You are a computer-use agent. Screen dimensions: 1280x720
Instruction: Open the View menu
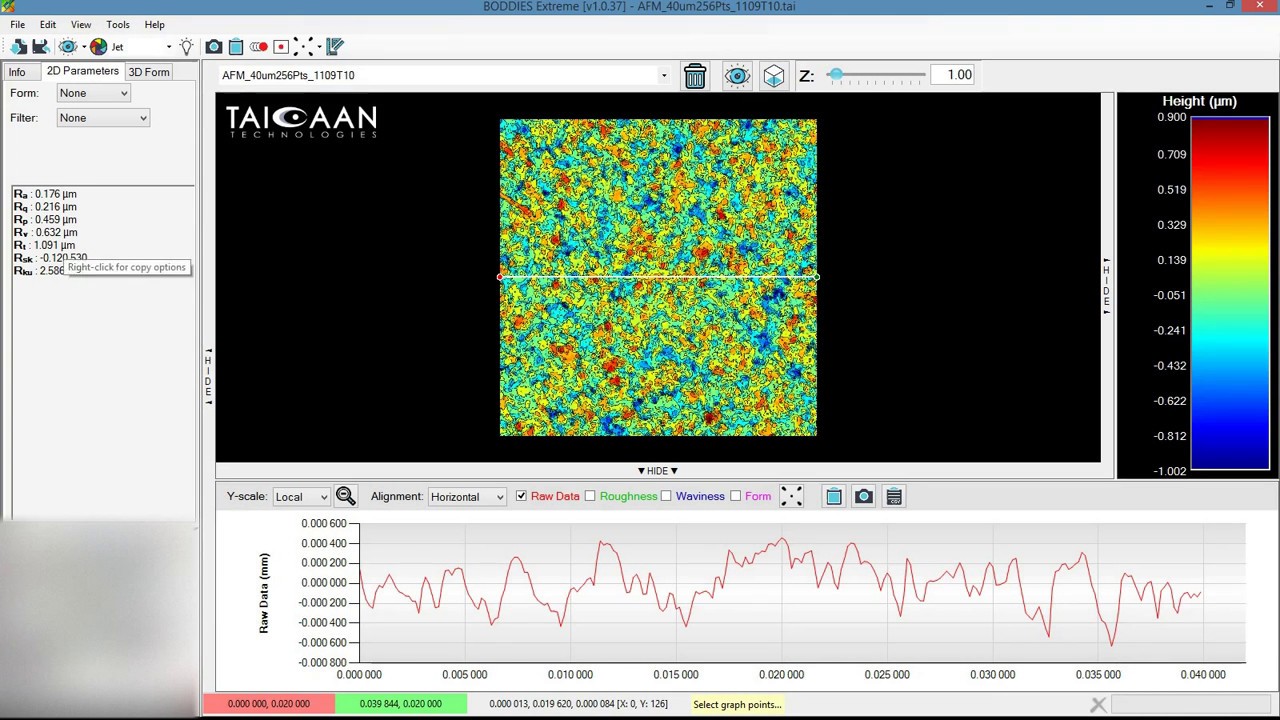click(81, 24)
